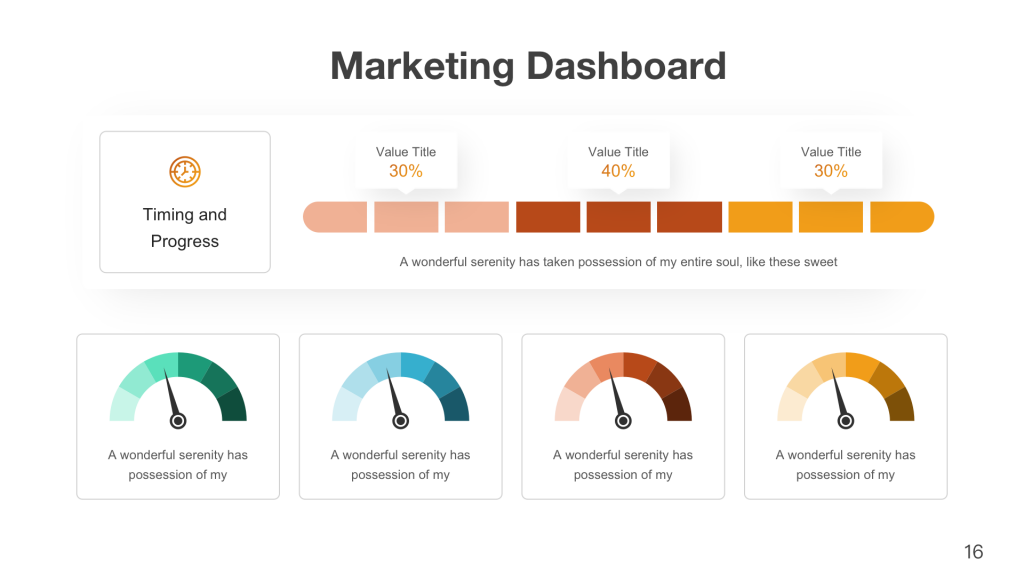Select the text under the green gauge
The image size is (1024, 576).
pos(178,464)
